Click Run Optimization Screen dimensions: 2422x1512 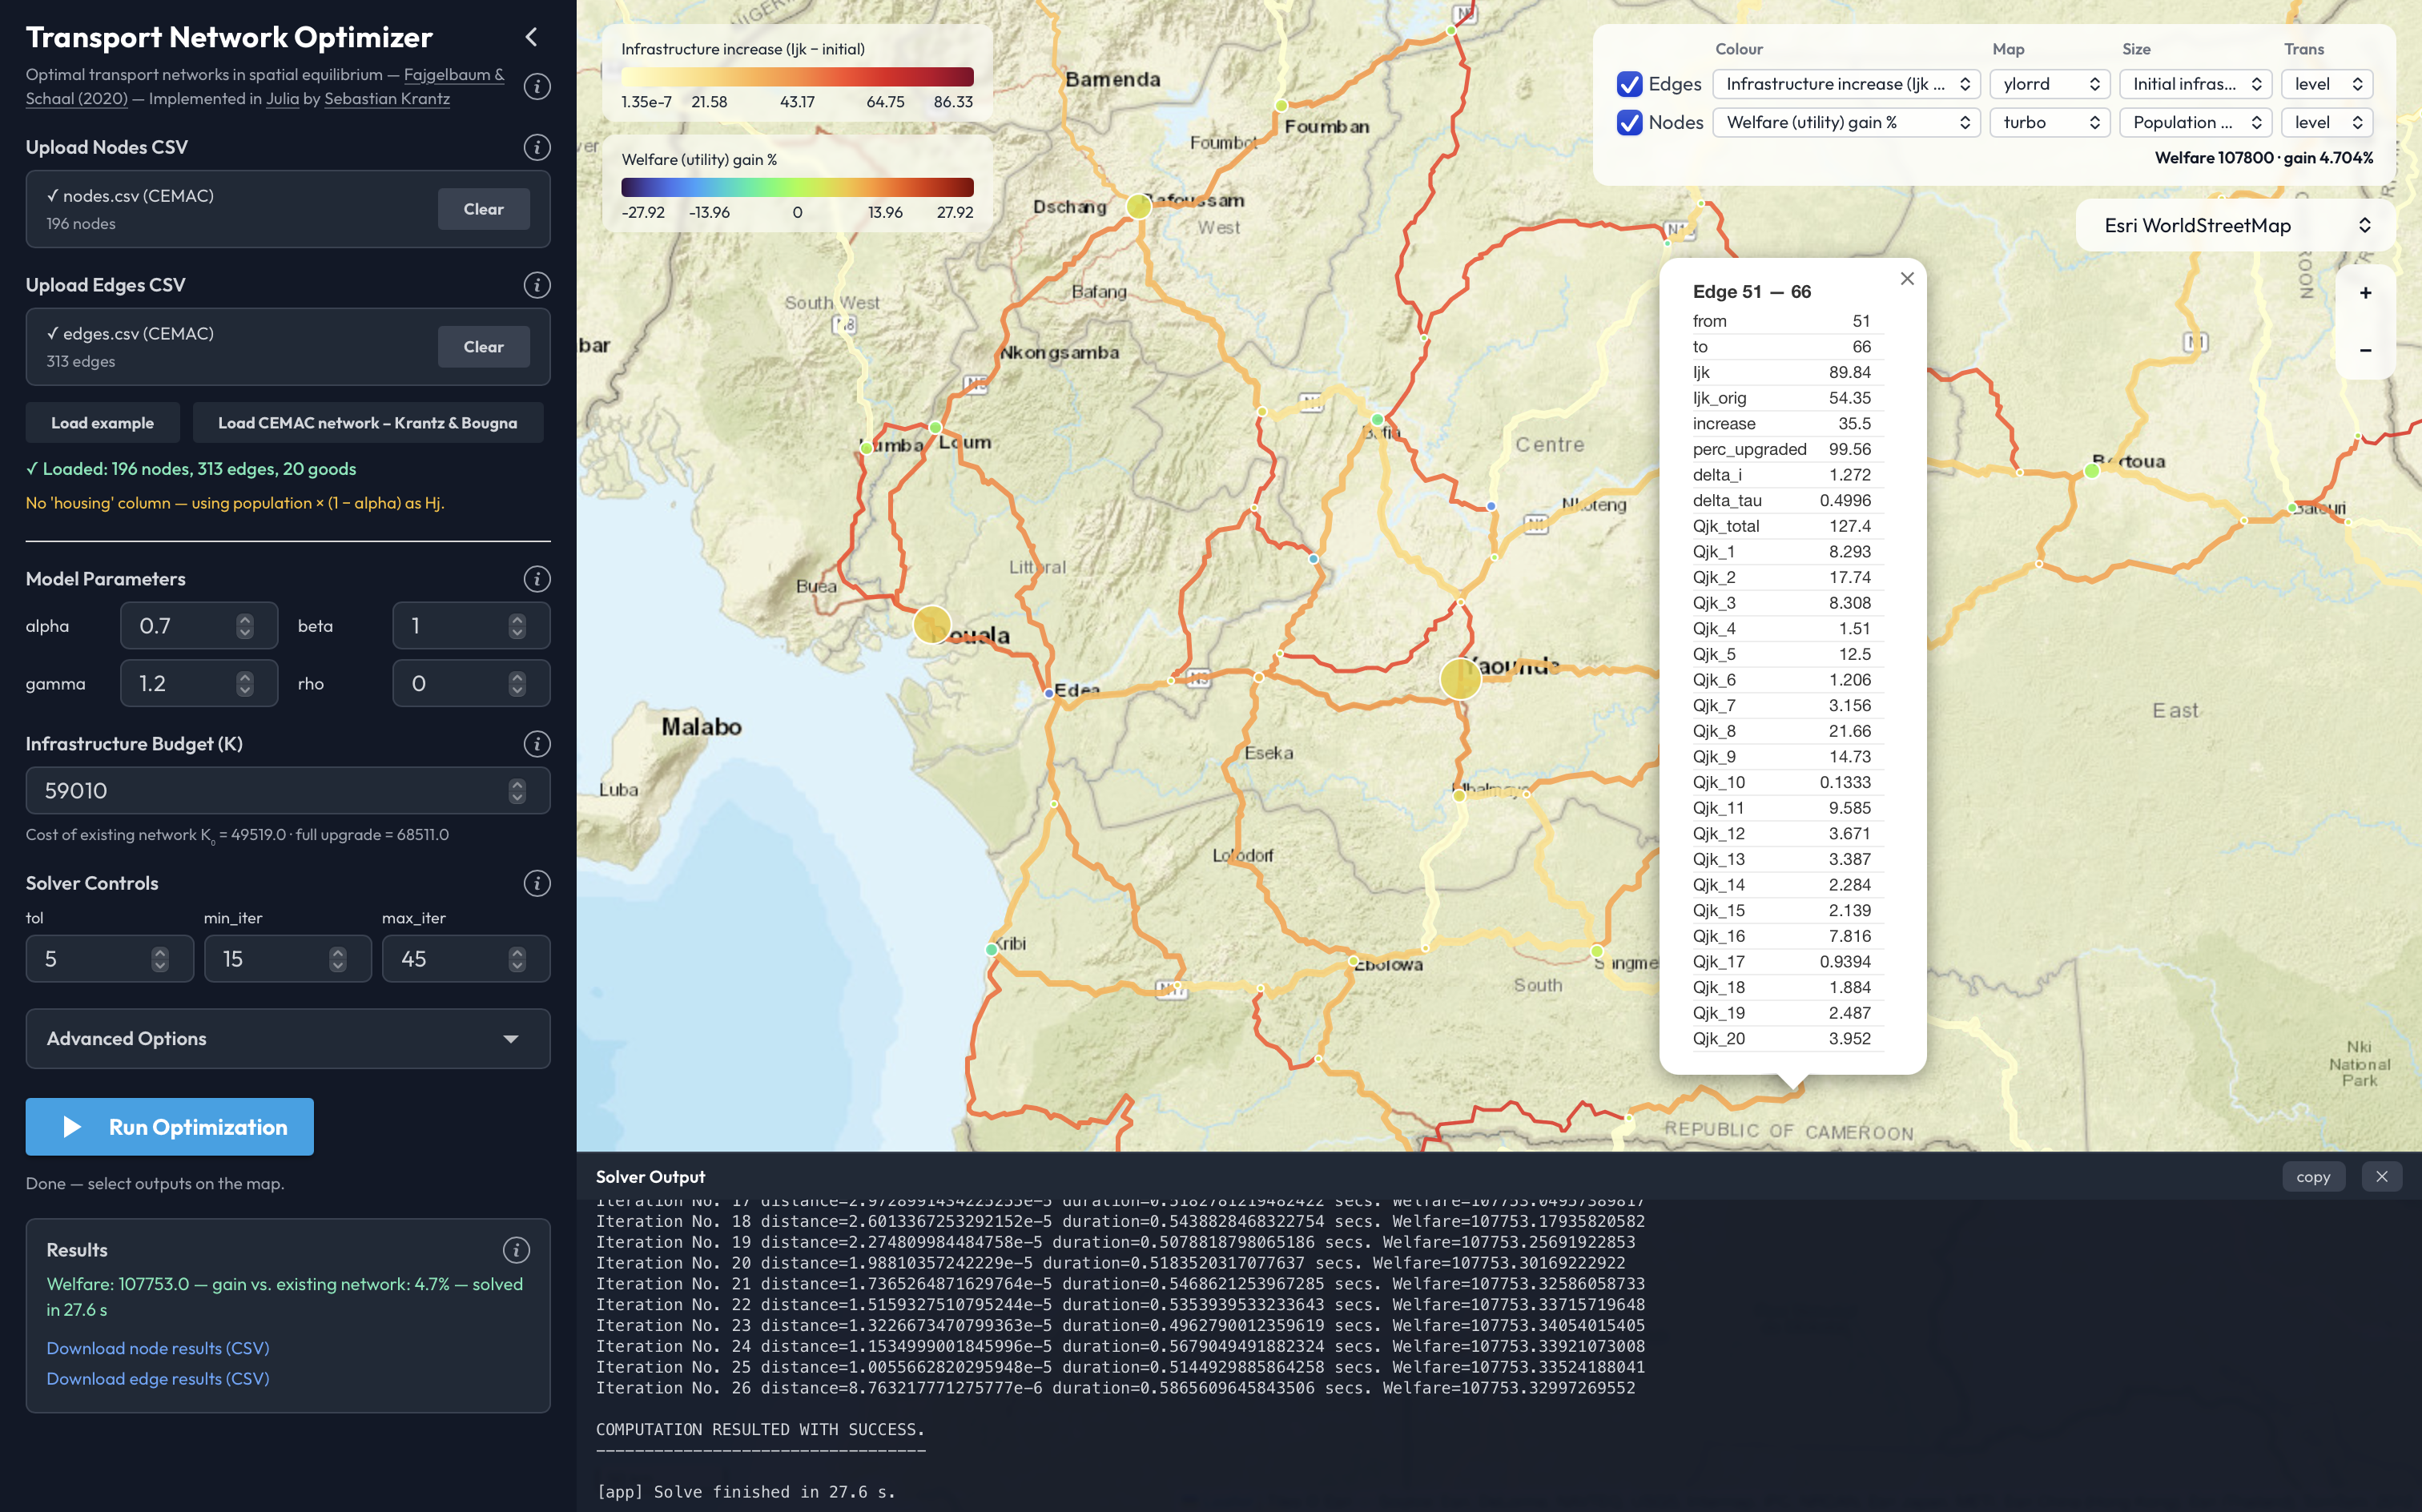coord(170,1127)
